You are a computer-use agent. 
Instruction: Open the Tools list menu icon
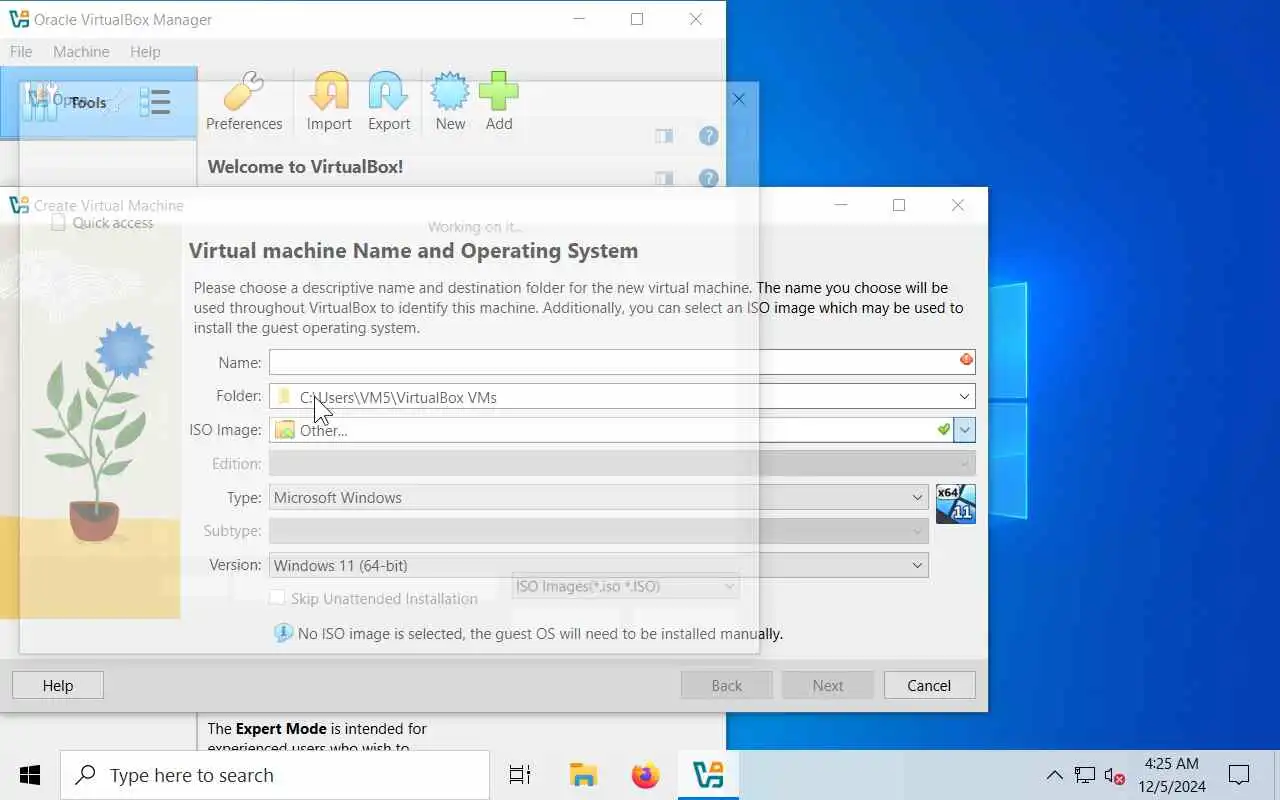pyautogui.click(x=155, y=102)
